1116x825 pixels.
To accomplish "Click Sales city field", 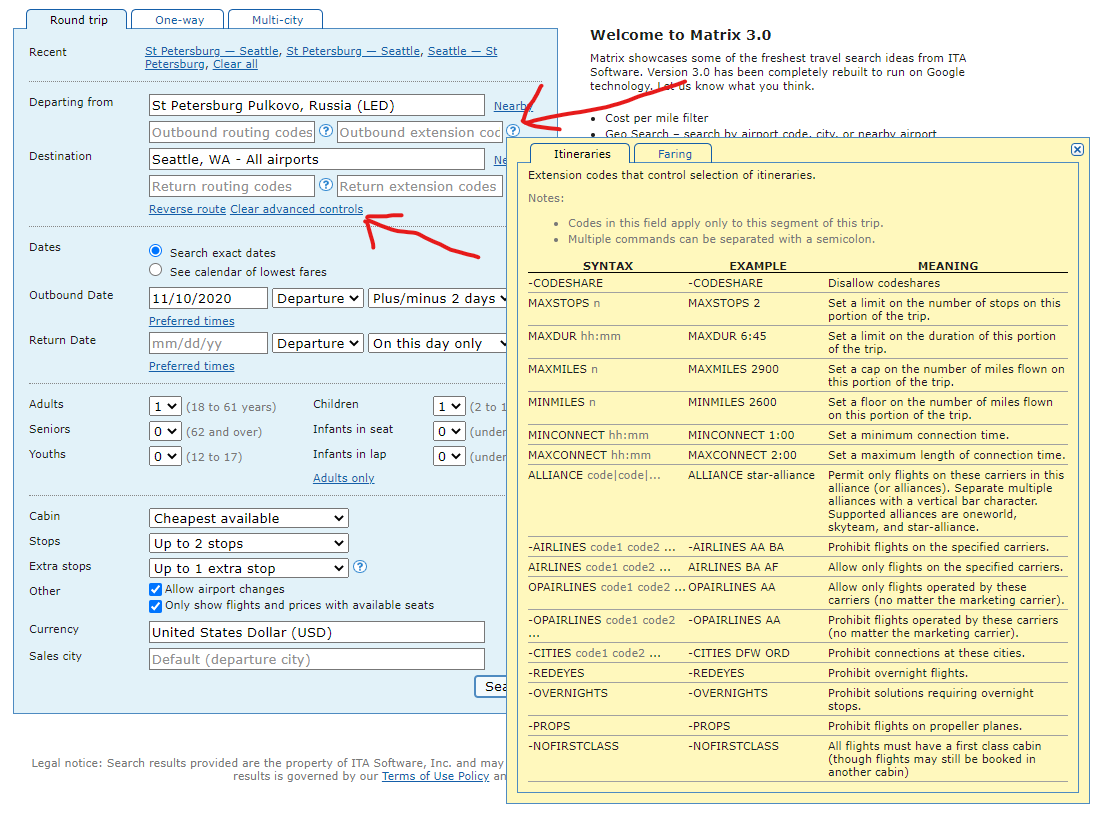I will pos(317,659).
